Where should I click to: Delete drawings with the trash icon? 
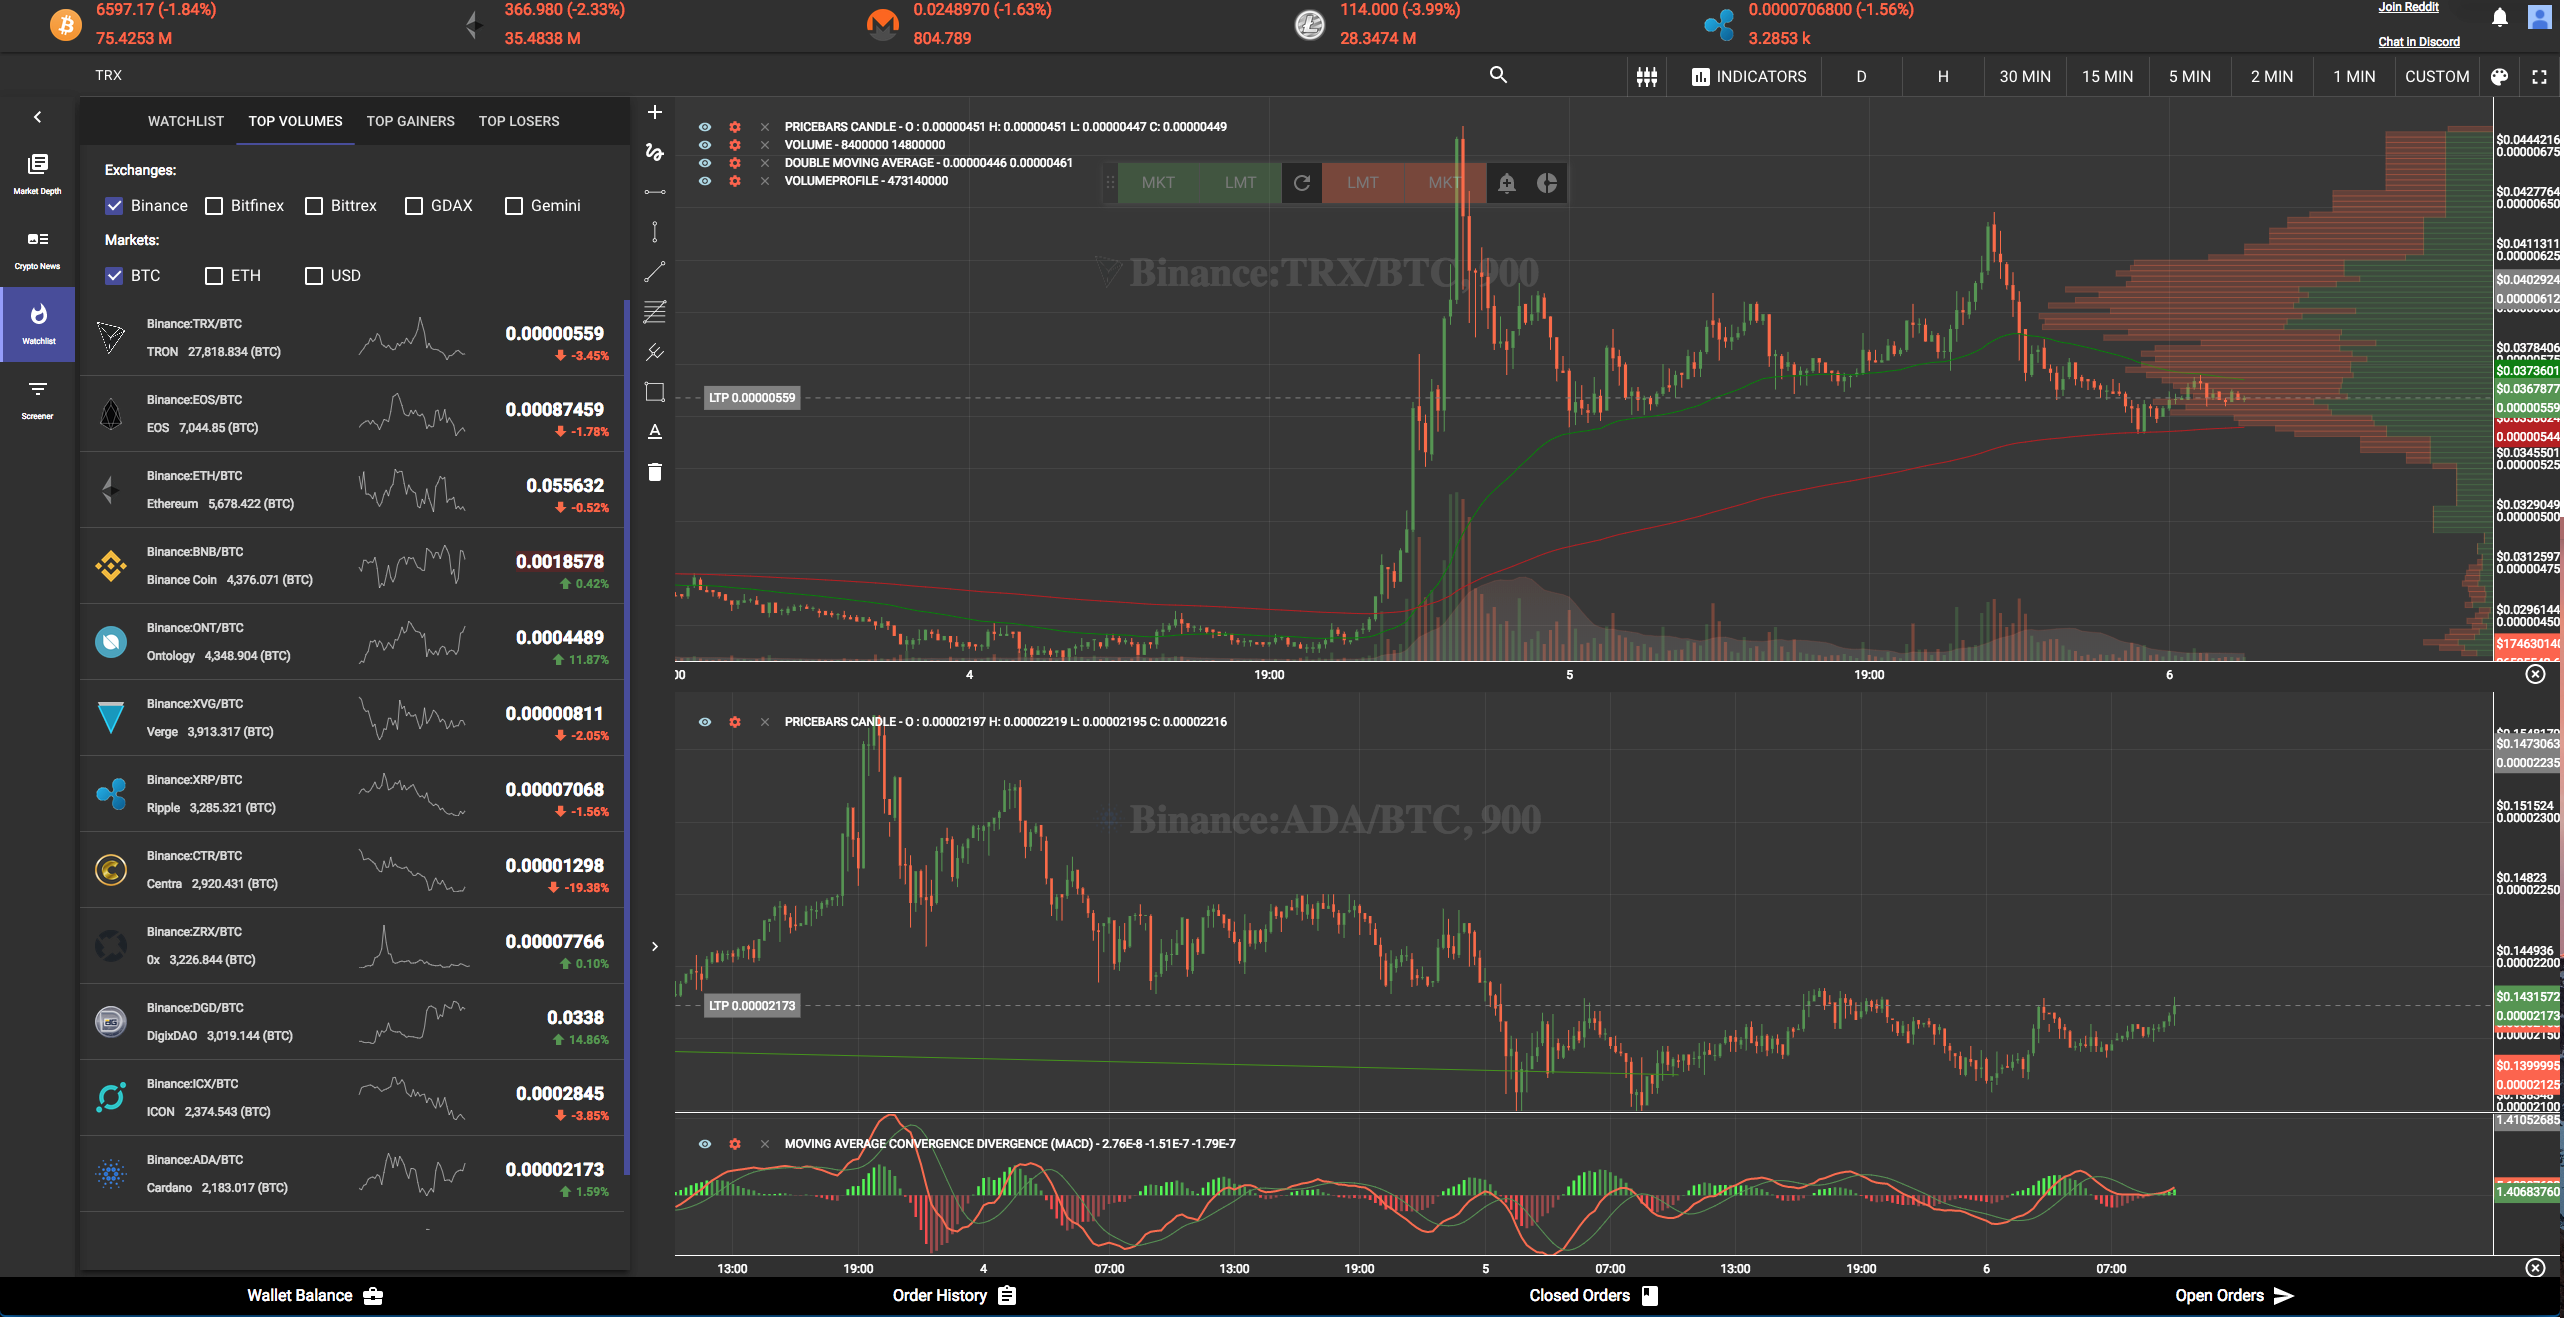[x=654, y=472]
